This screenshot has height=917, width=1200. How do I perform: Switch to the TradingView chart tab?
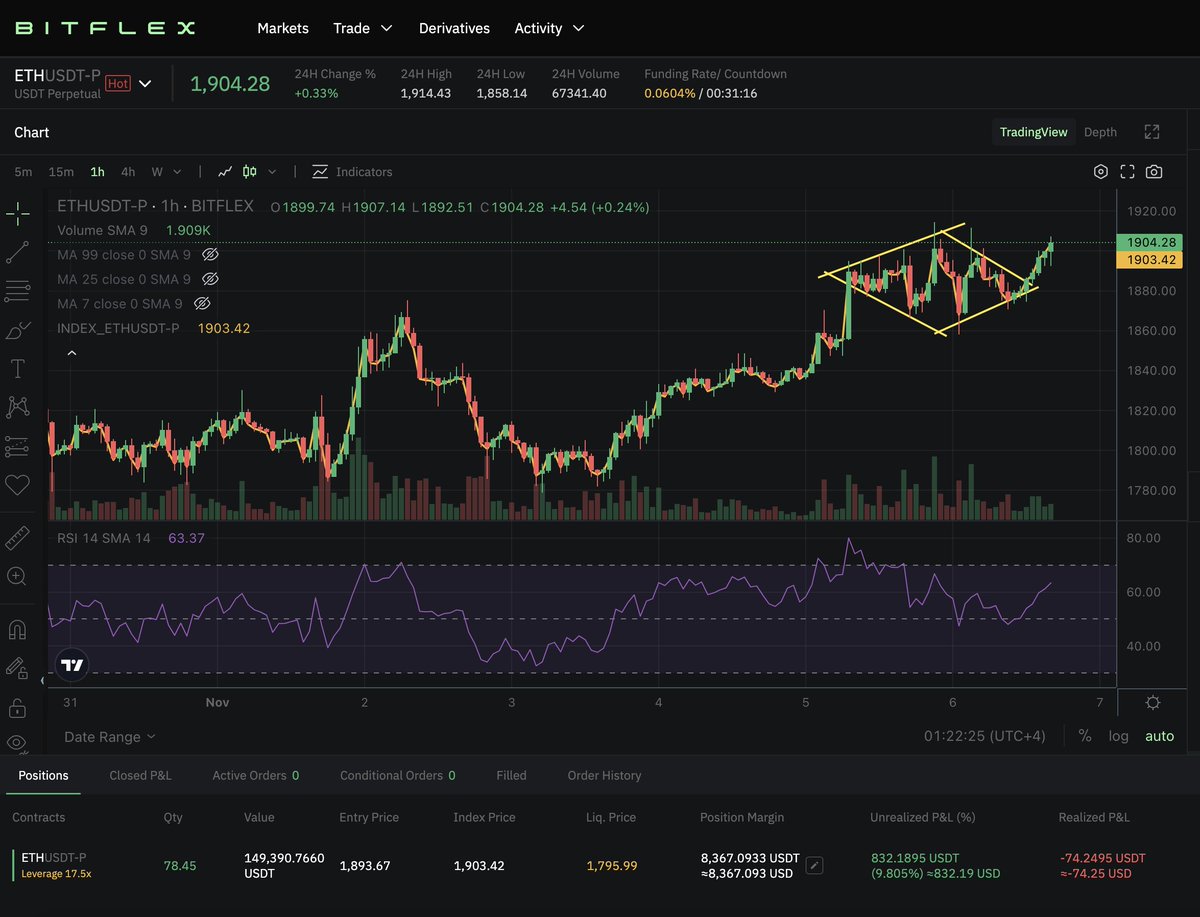click(x=1034, y=132)
